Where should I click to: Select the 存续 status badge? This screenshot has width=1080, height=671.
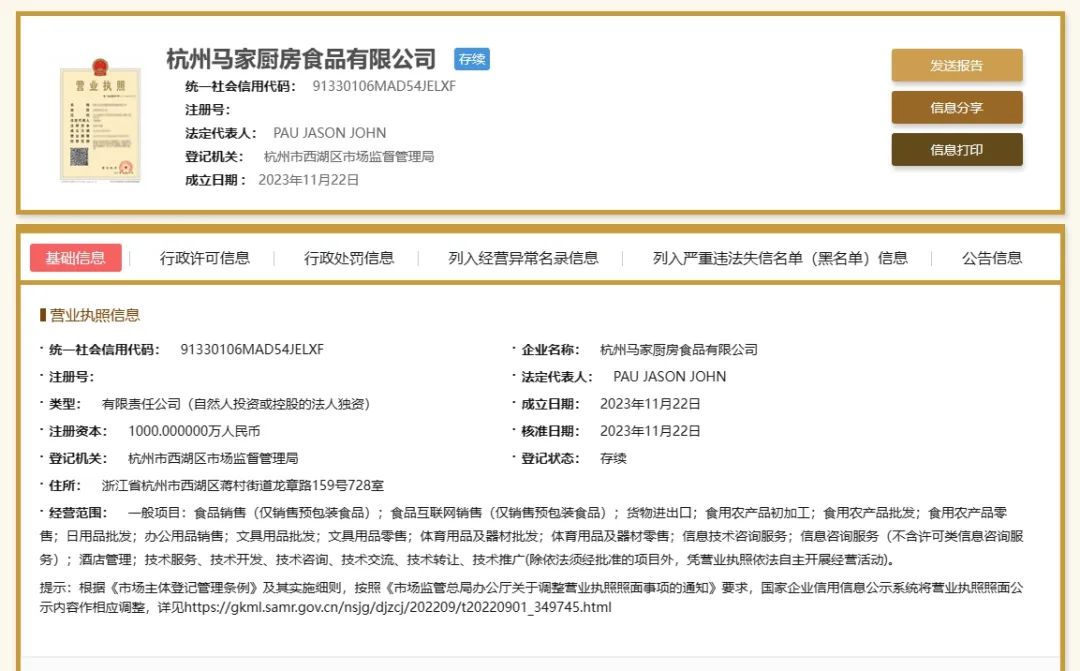pyautogui.click(x=471, y=60)
